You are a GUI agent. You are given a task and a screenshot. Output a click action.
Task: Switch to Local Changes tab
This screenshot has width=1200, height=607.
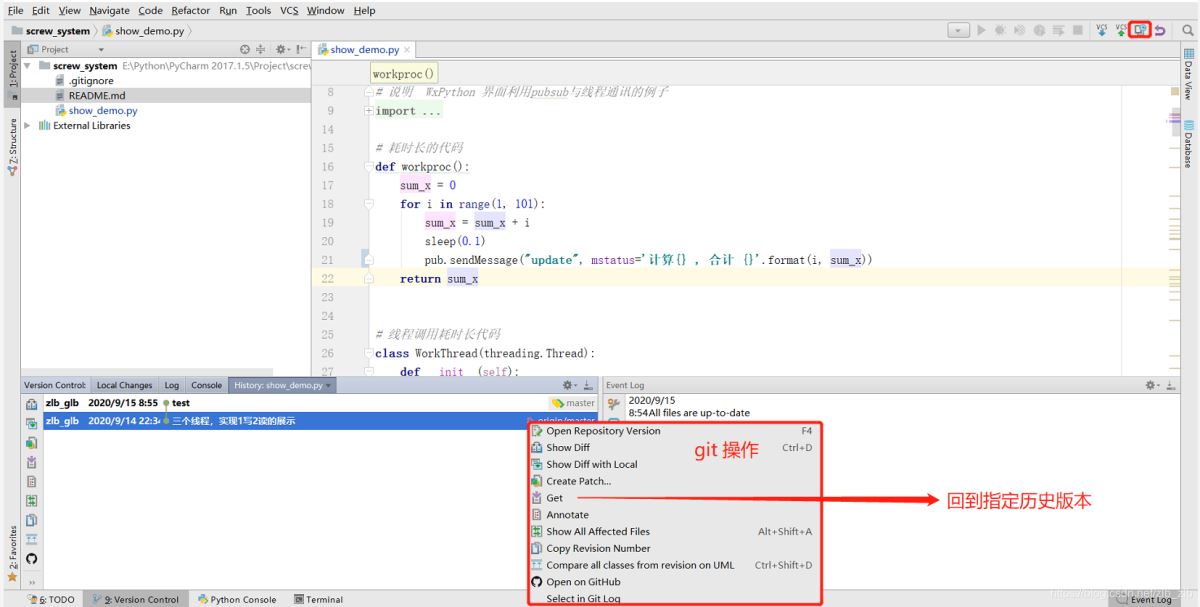(125, 385)
